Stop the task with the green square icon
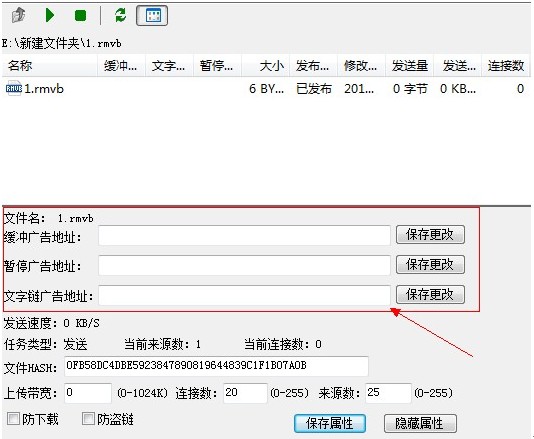 pos(80,15)
